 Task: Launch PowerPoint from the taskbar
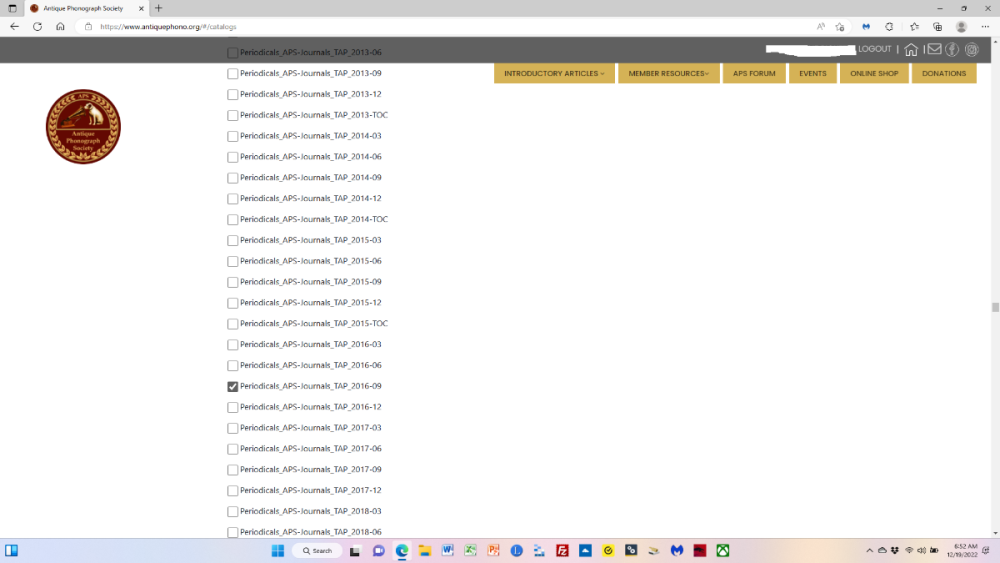click(494, 551)
